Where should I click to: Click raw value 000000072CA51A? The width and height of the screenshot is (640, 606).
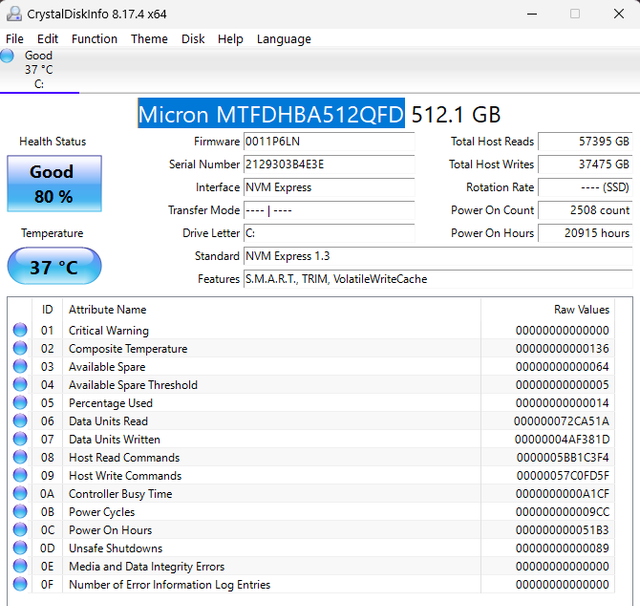tap(562, 421)
